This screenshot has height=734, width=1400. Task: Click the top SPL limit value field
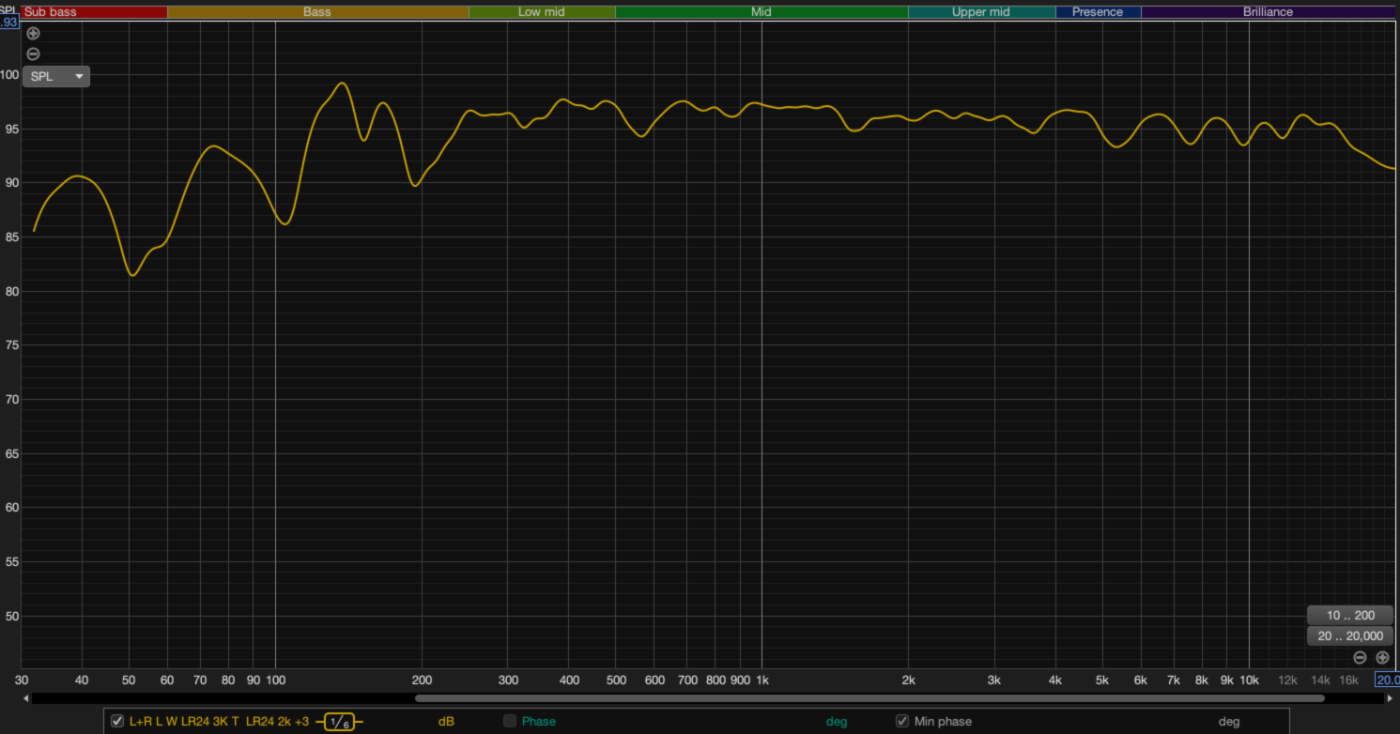pyautogui.click(x=9, y=22)
